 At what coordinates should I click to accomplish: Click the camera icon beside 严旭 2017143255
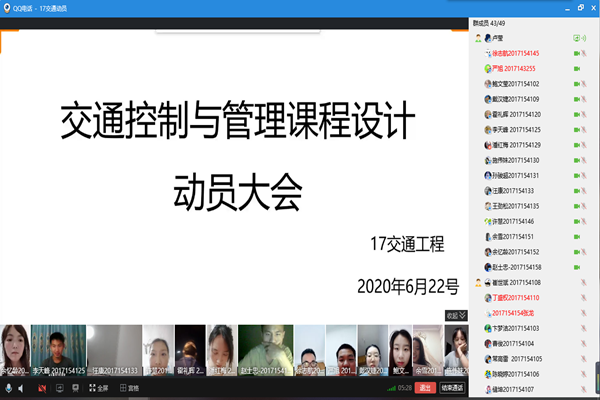[577, 68]
